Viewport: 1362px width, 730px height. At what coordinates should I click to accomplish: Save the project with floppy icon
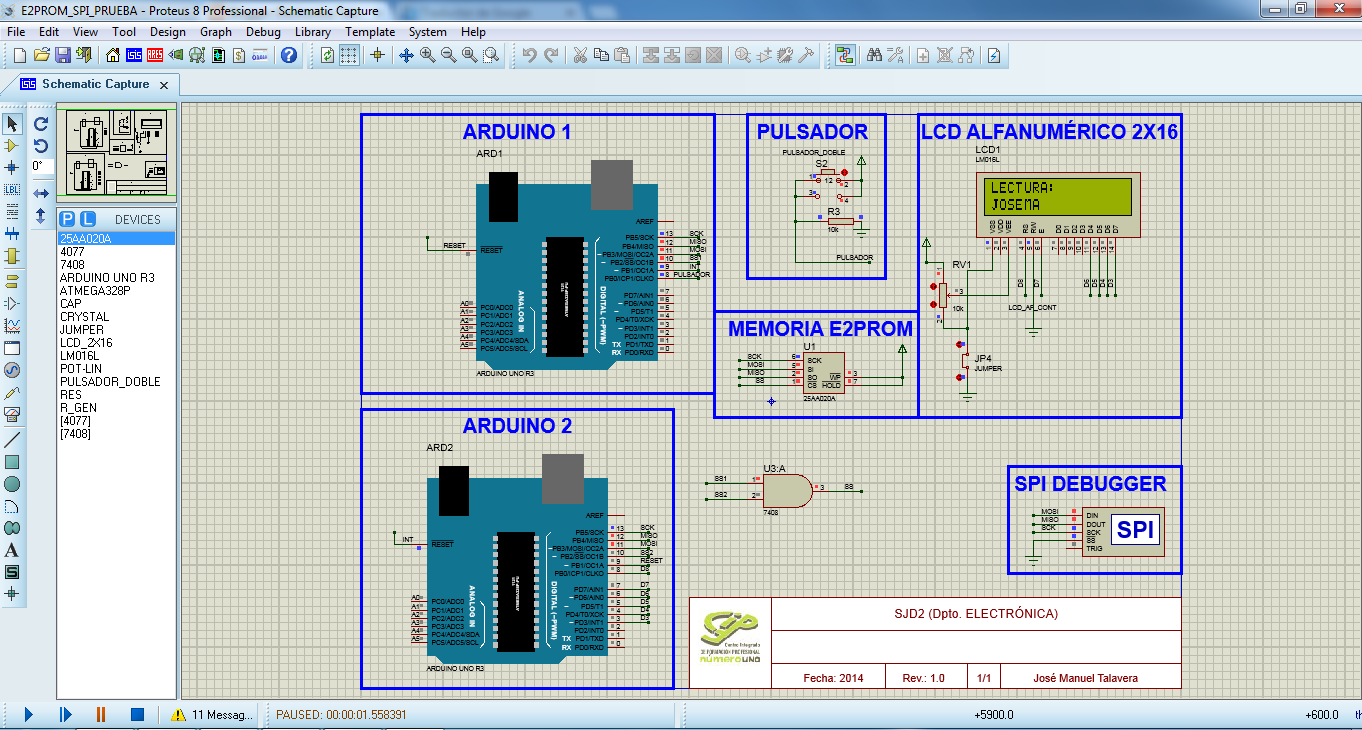tap(62, 55)
